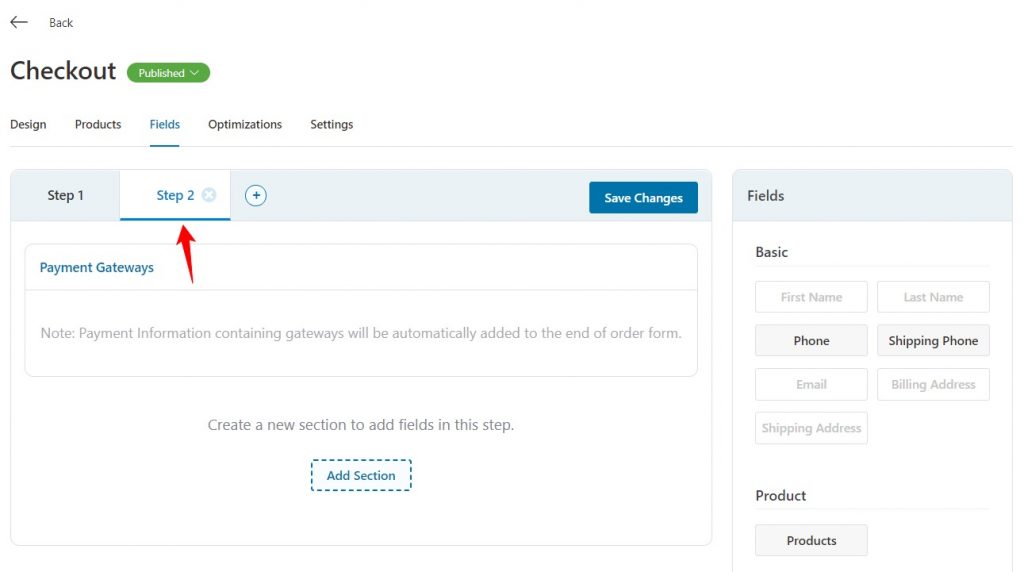This screenshot has width=1024, height=572.
Task: Select the Step 2 tab
Action: pos(175,195)
